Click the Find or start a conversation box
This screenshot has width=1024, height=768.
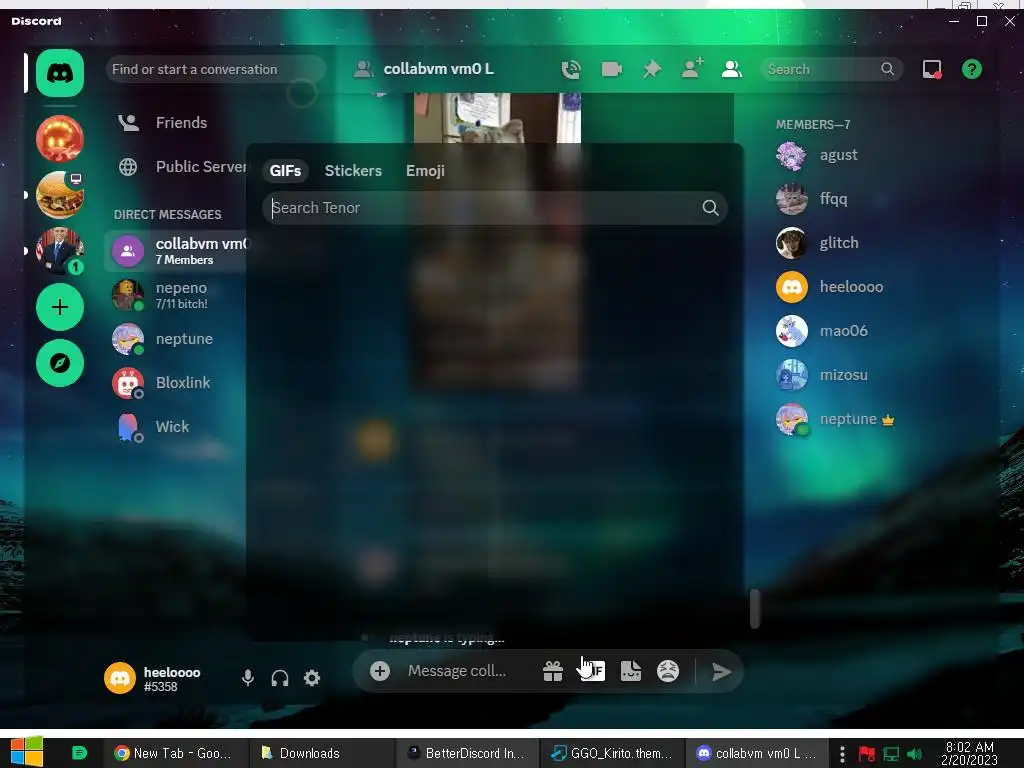click(216, 69)
